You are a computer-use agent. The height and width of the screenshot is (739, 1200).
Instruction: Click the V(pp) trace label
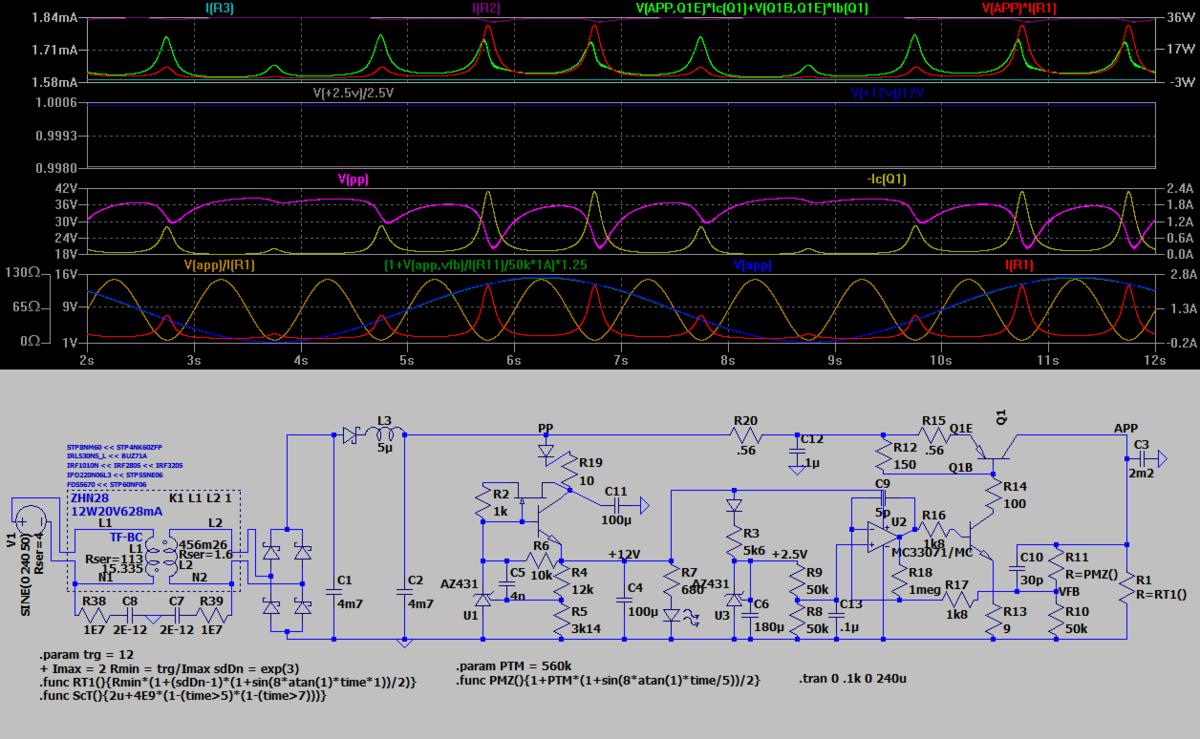click(354, 179)
